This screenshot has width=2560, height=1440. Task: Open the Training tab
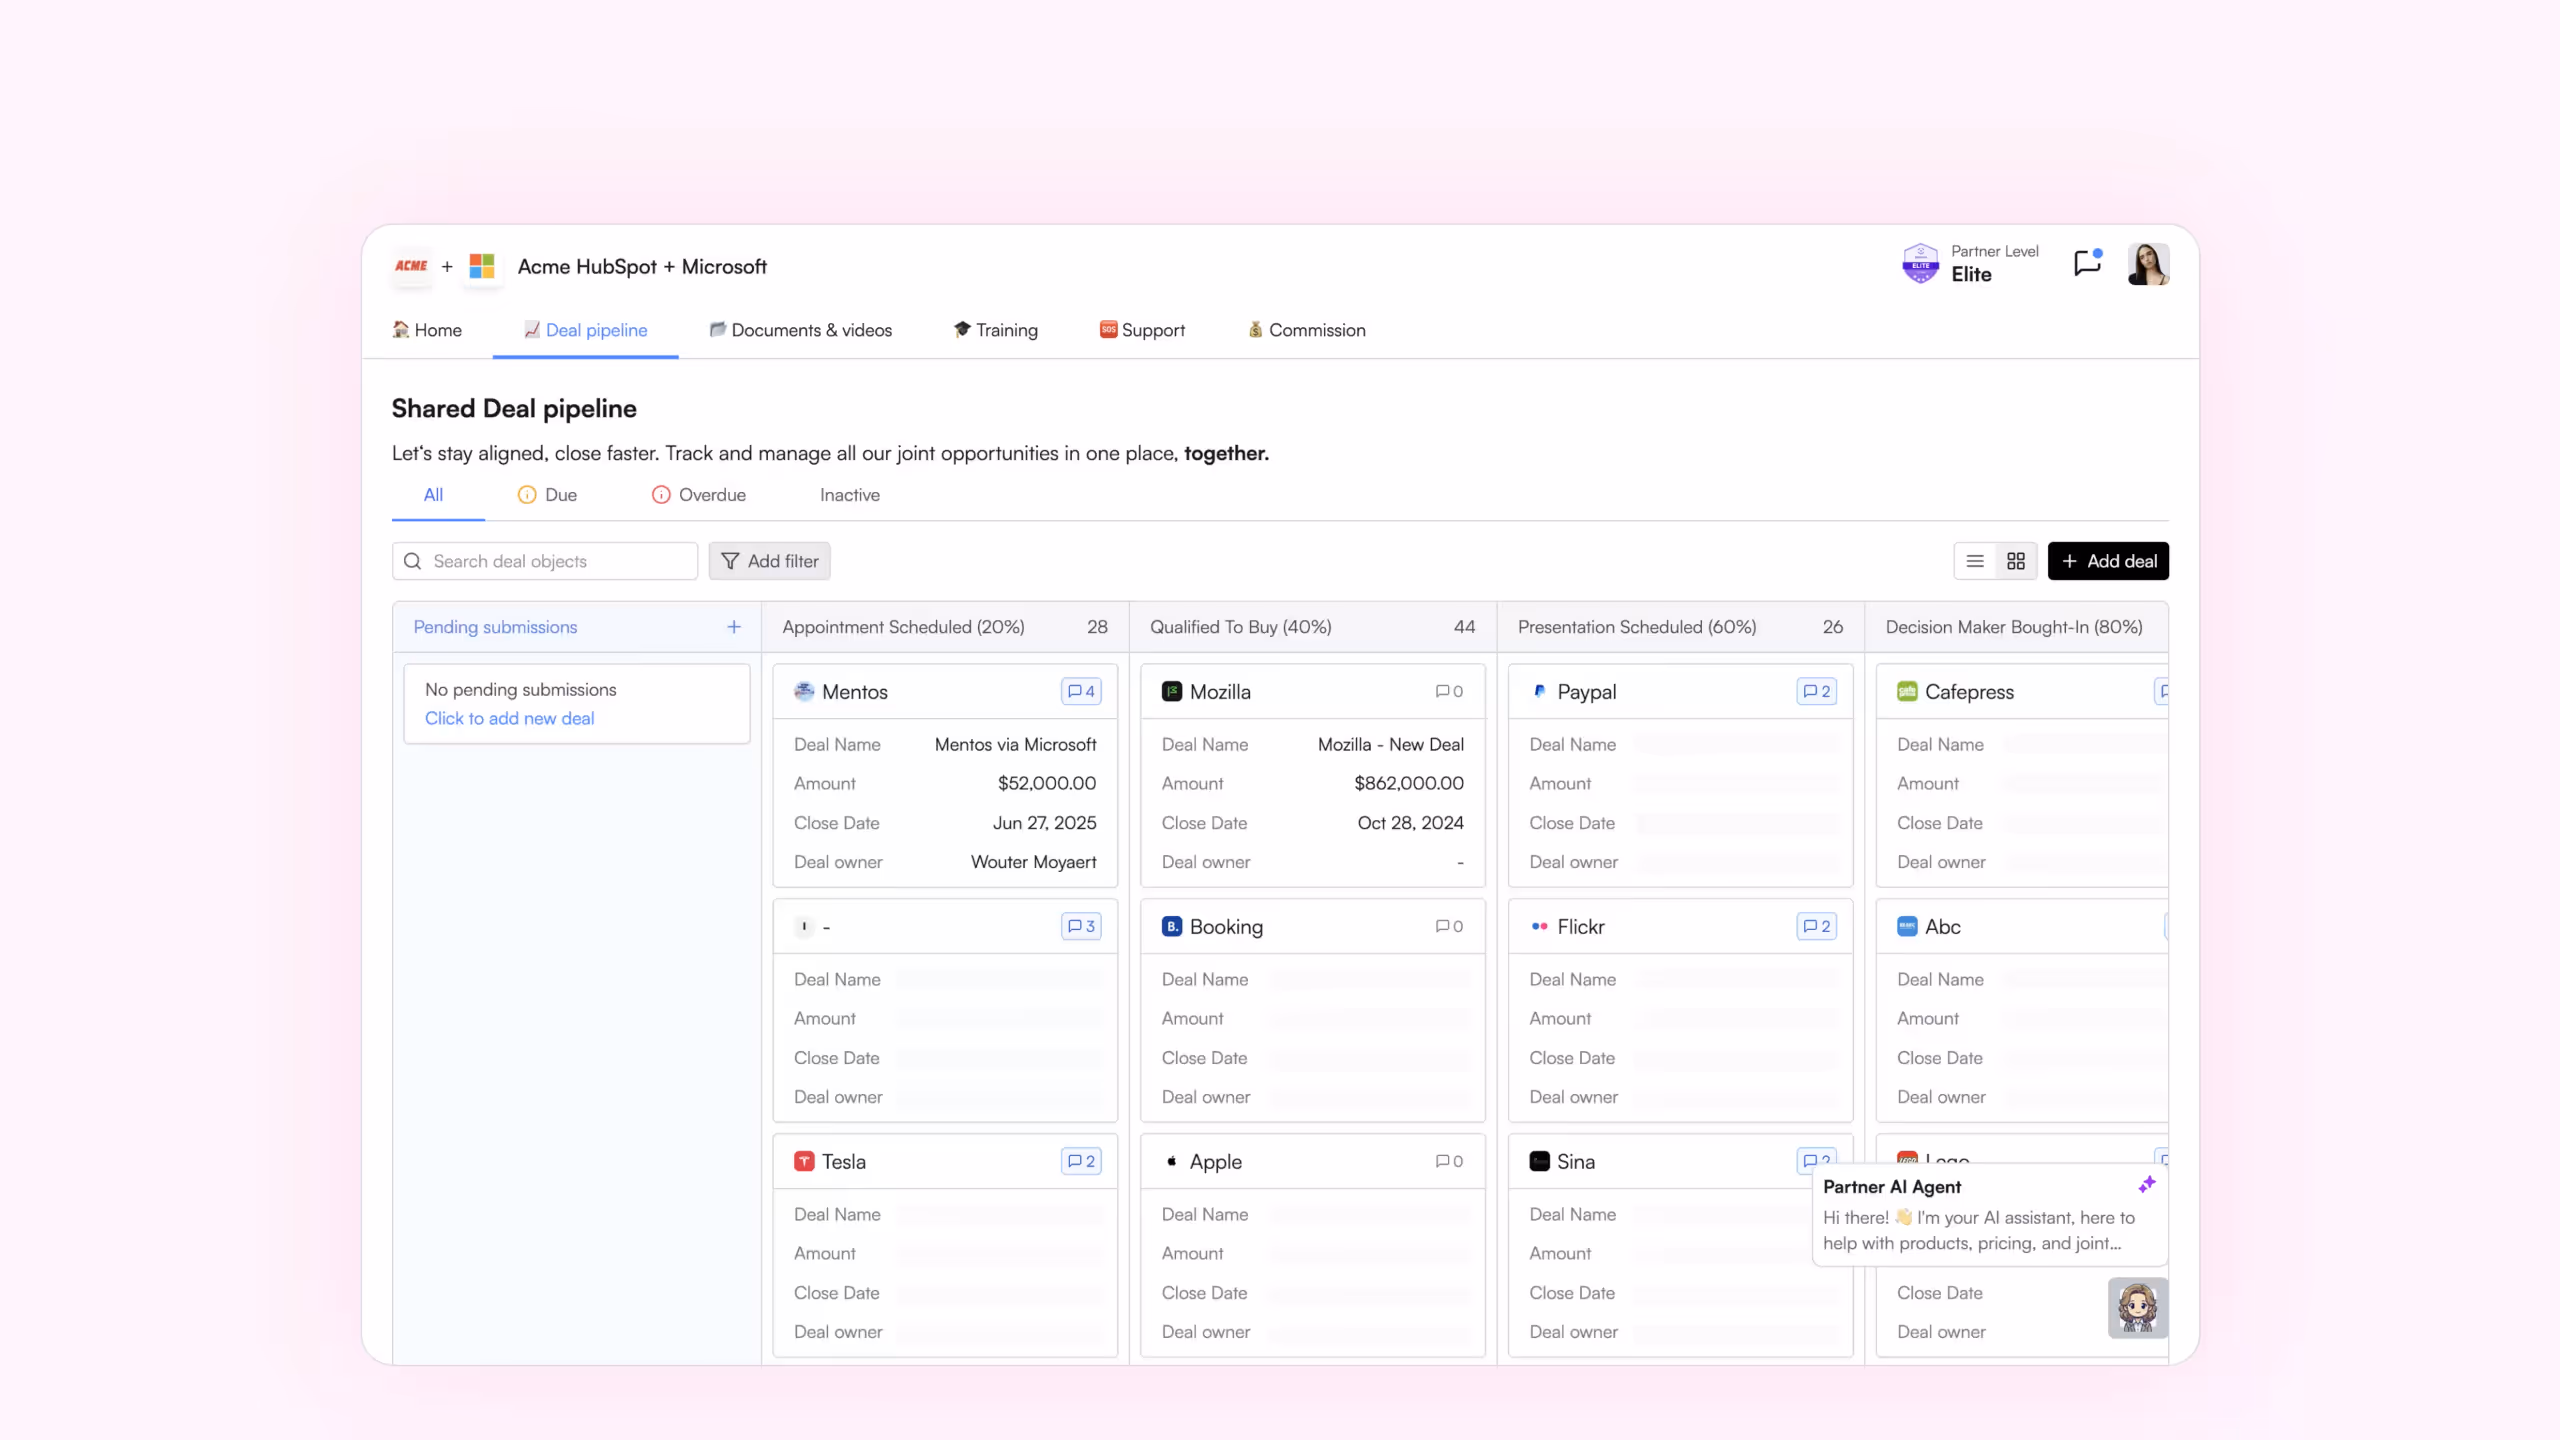coord(996,330)
